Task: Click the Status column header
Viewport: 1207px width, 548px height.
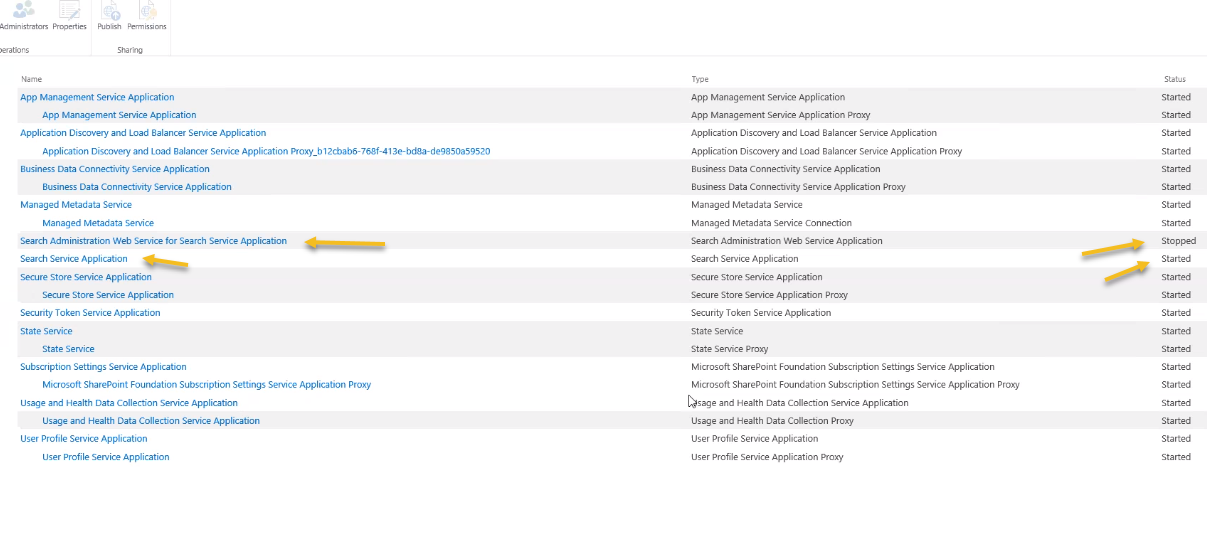Action: coord(1174,79)
